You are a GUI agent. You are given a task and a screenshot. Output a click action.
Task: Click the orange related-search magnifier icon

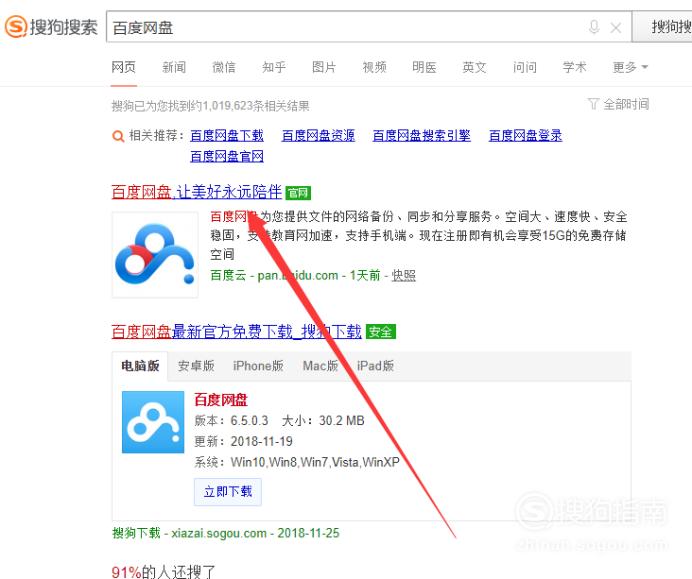[x=118, y=136]
